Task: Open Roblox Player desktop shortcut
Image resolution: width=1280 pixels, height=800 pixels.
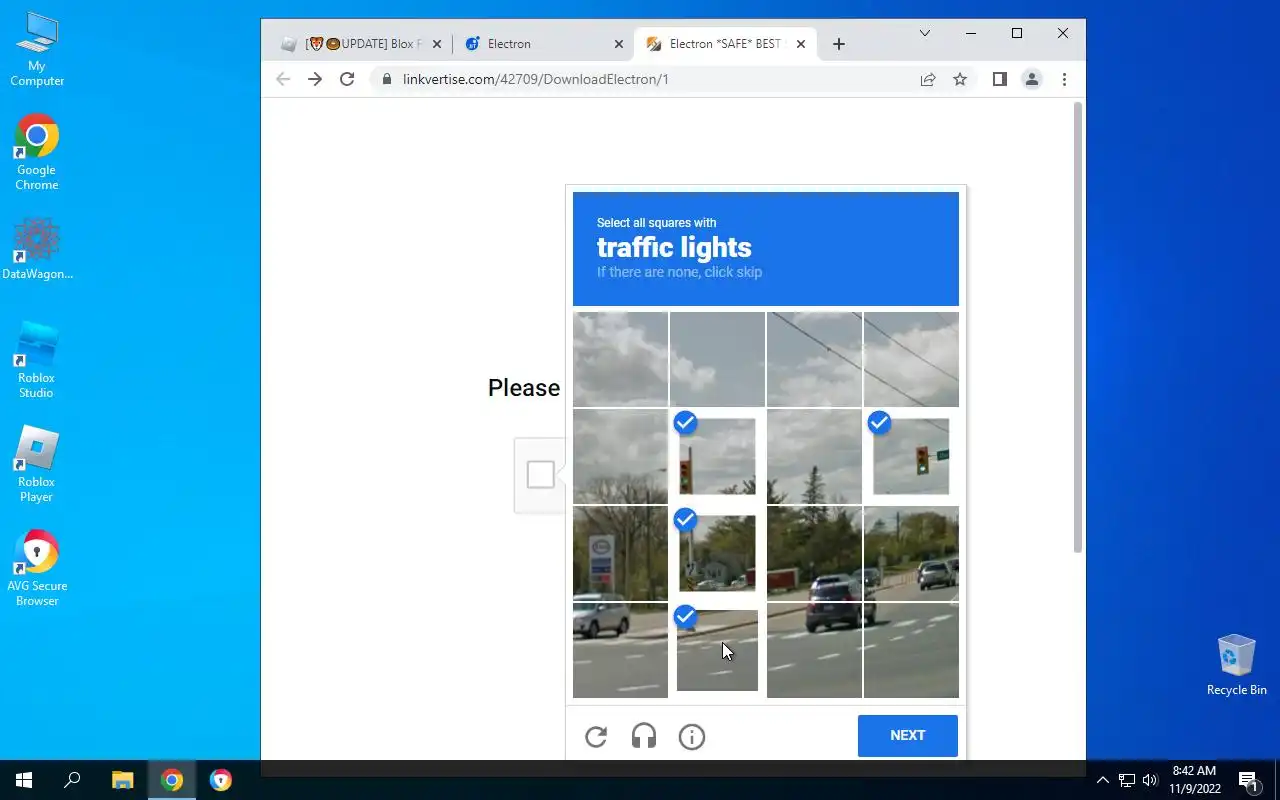Action: coord(37,465)
